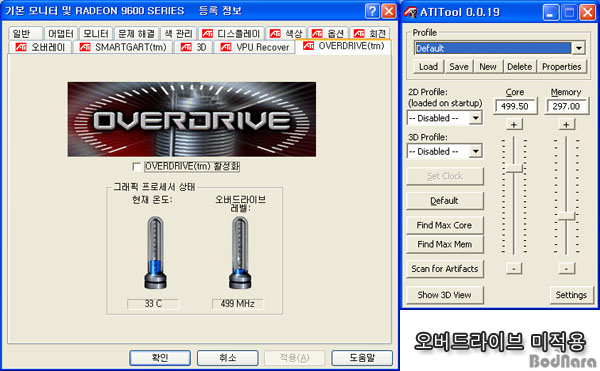Open the ATI 3D tab

(194, 47)
